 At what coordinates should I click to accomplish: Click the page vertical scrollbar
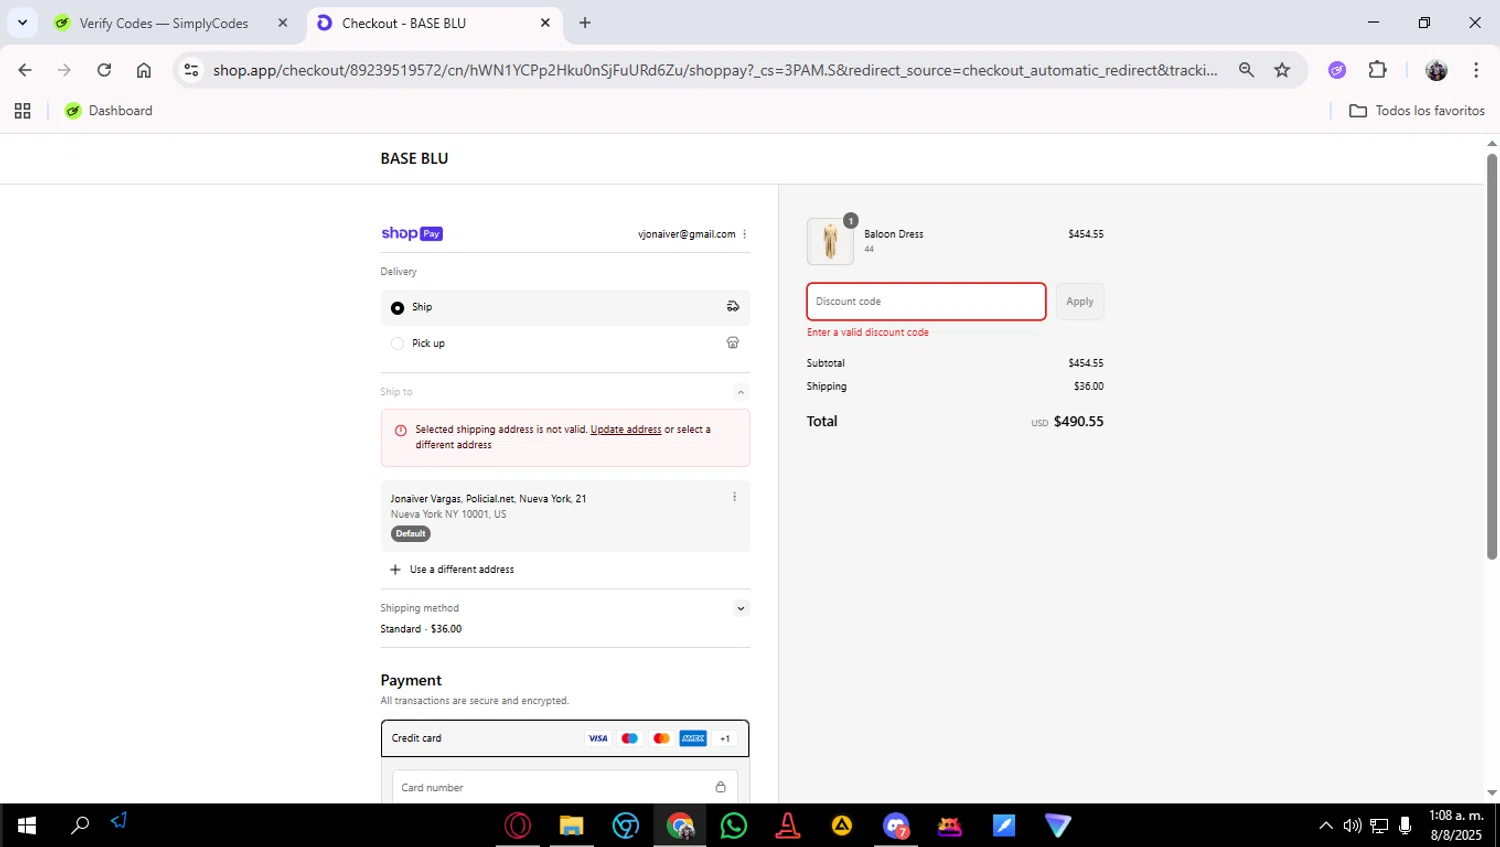(1492, 355)
